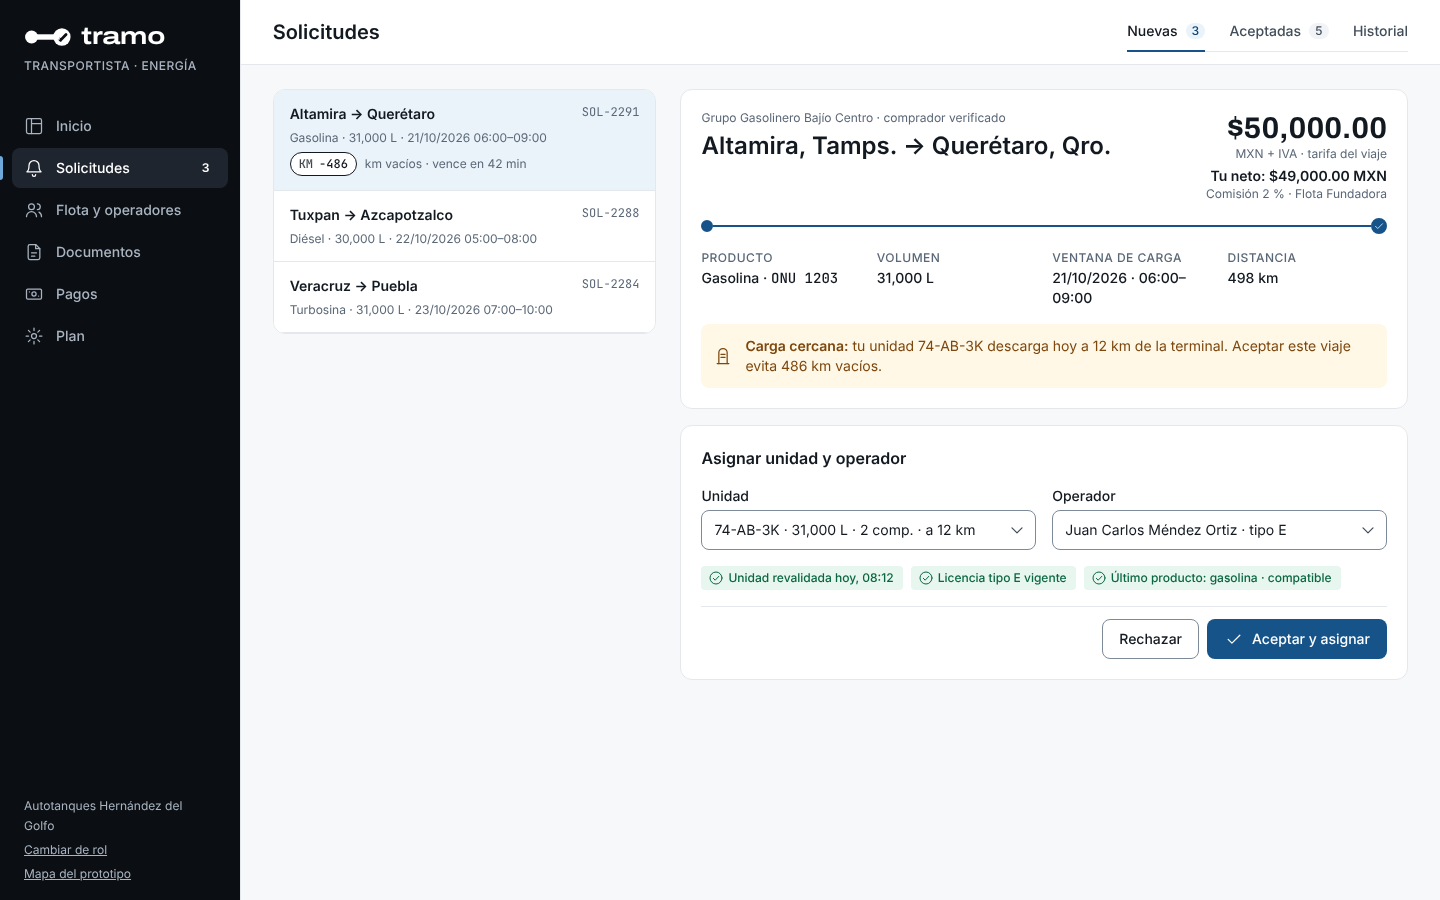Click the Unidad revalidada check icon
Viewport: 1440px width, 900px height.
coord(716,578)
